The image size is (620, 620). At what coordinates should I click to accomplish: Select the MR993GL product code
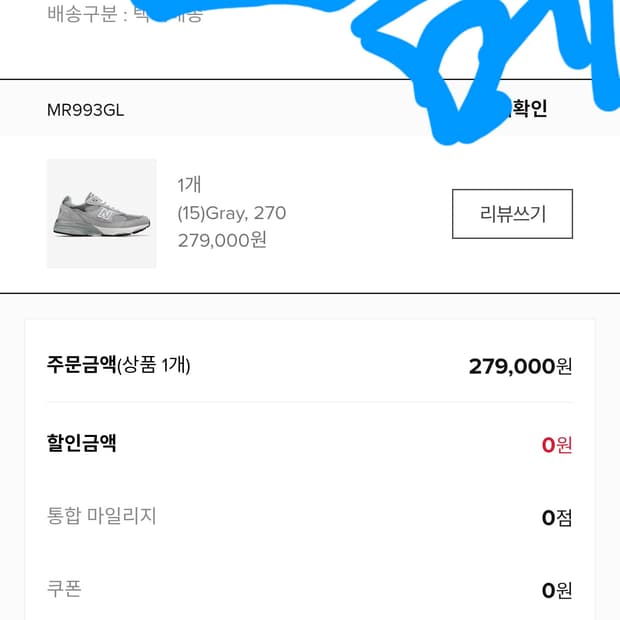click(86, 110)
